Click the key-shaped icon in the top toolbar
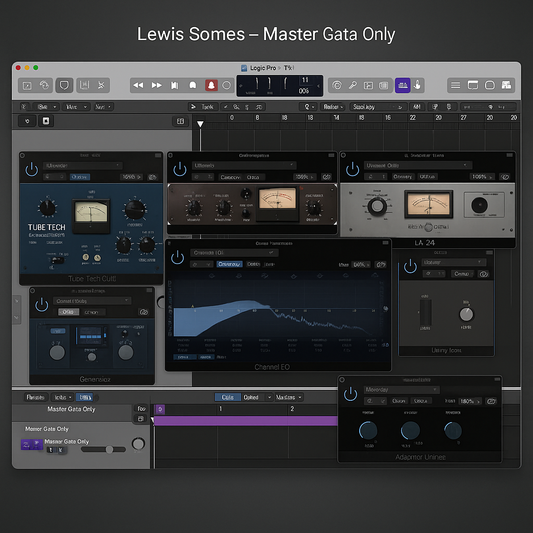Viewport: 533px width, 533px height. (x=353, y=85)
